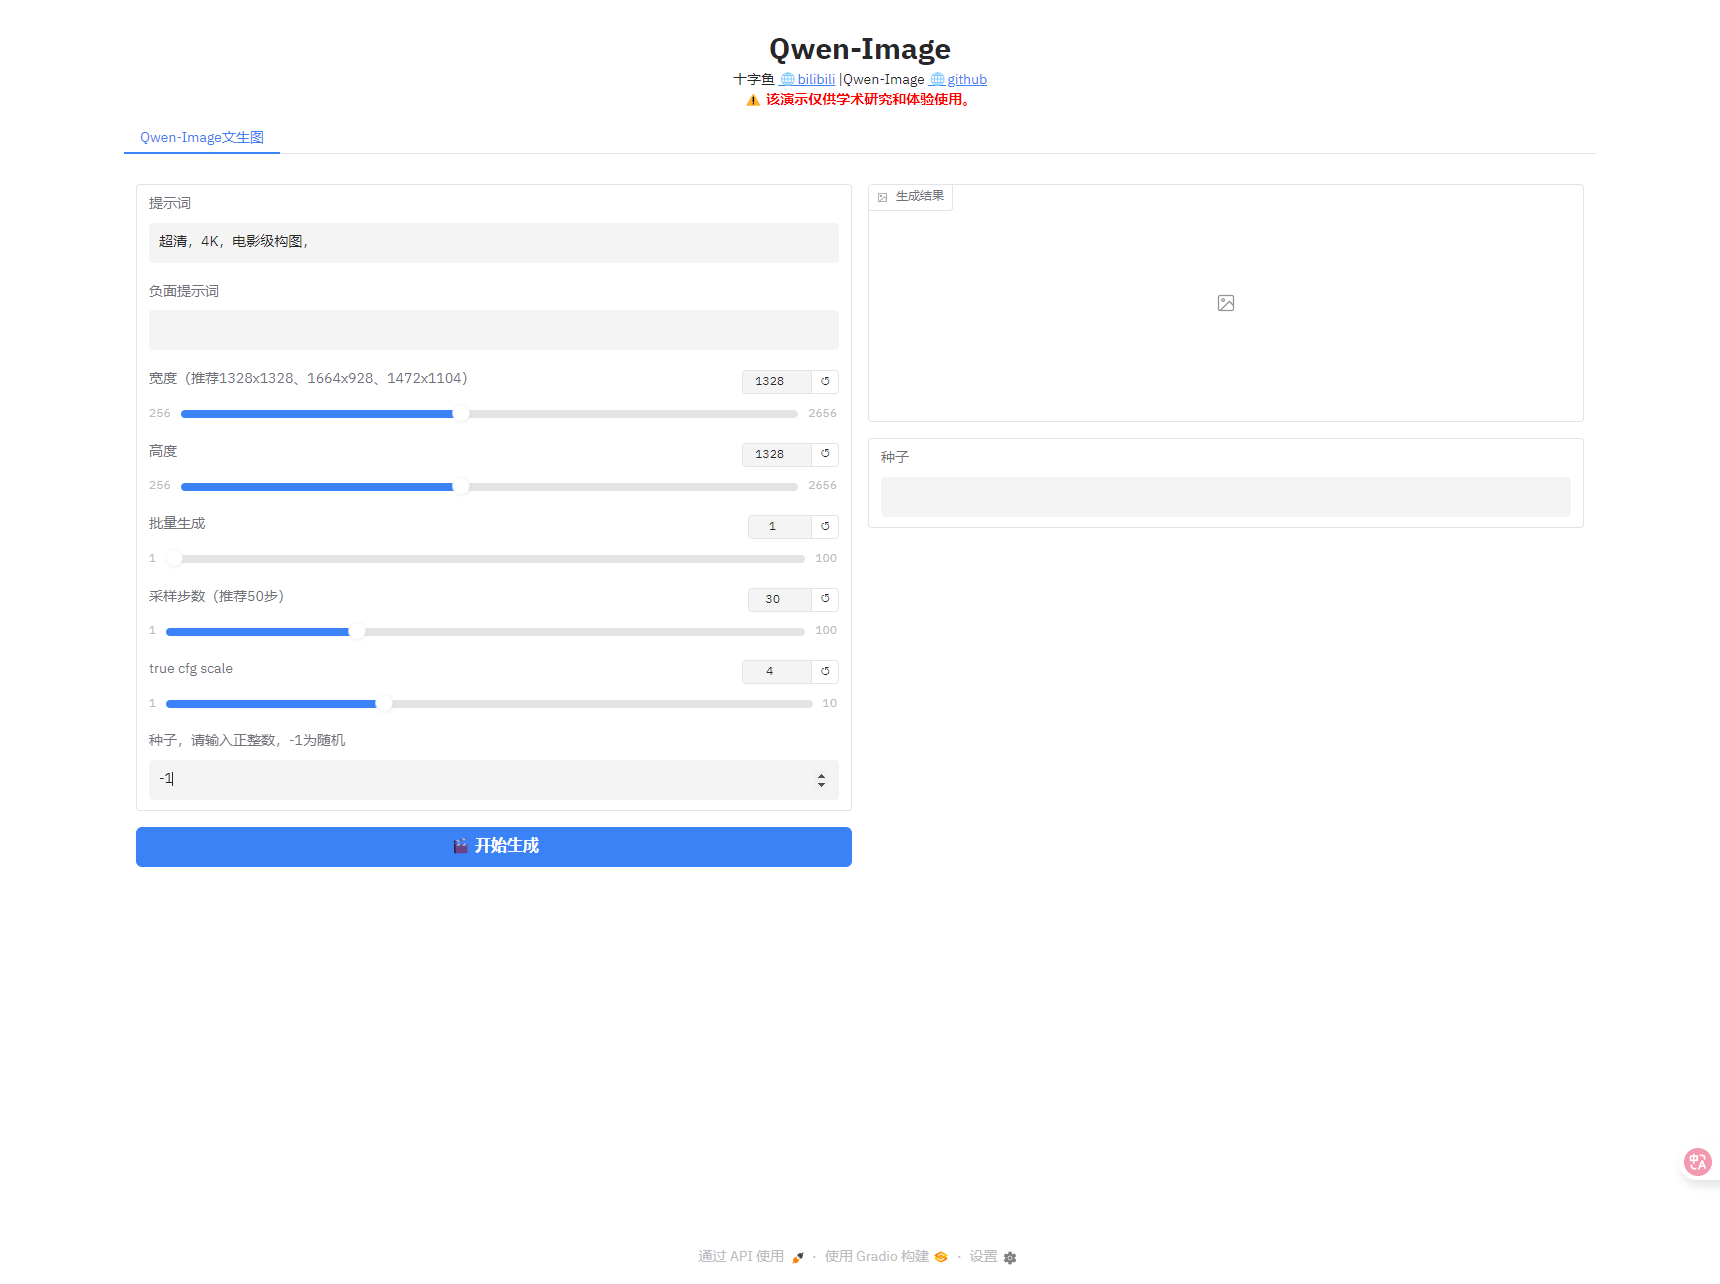Click the width number box showing 1328
The image size is (1720, 1284).
tap(777, 381)
